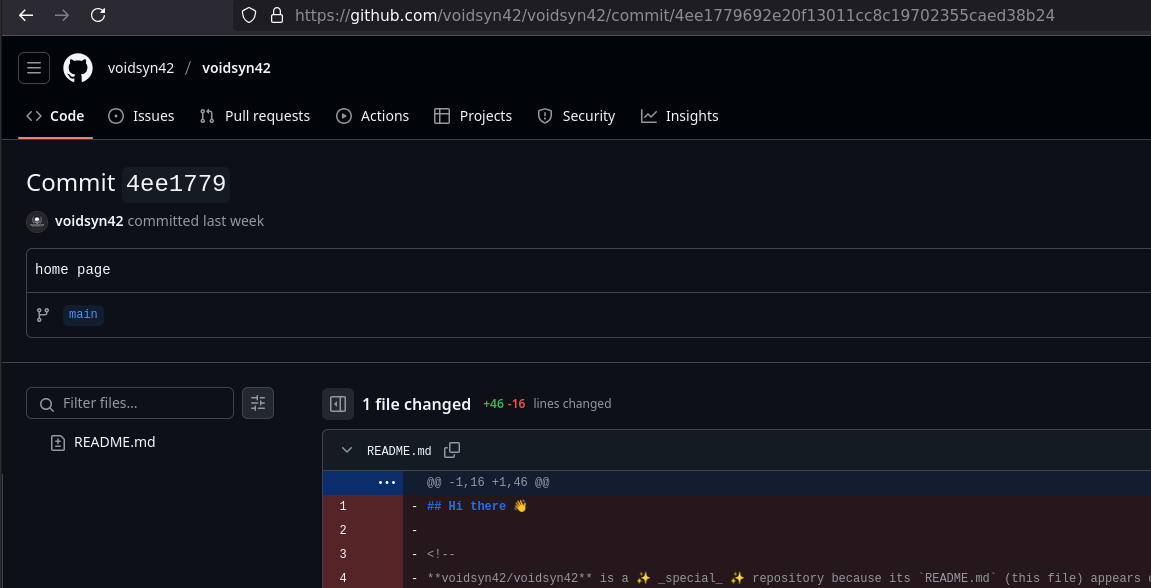This screenshot has height=588, width=1151.
Task: Click voidsyn42's avatar next to commit info
Action: pos(37,221)
